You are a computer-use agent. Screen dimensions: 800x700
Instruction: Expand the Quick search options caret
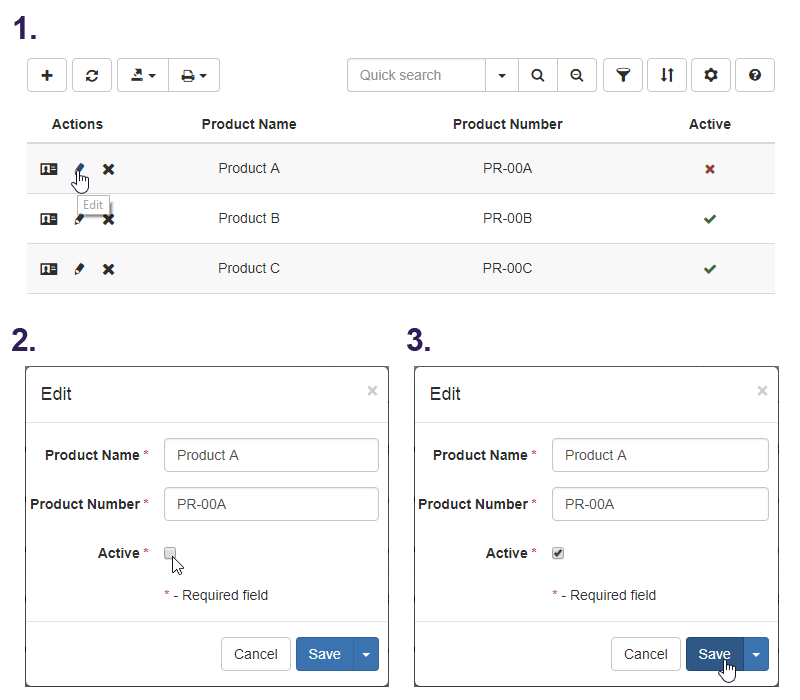[502, 75]
